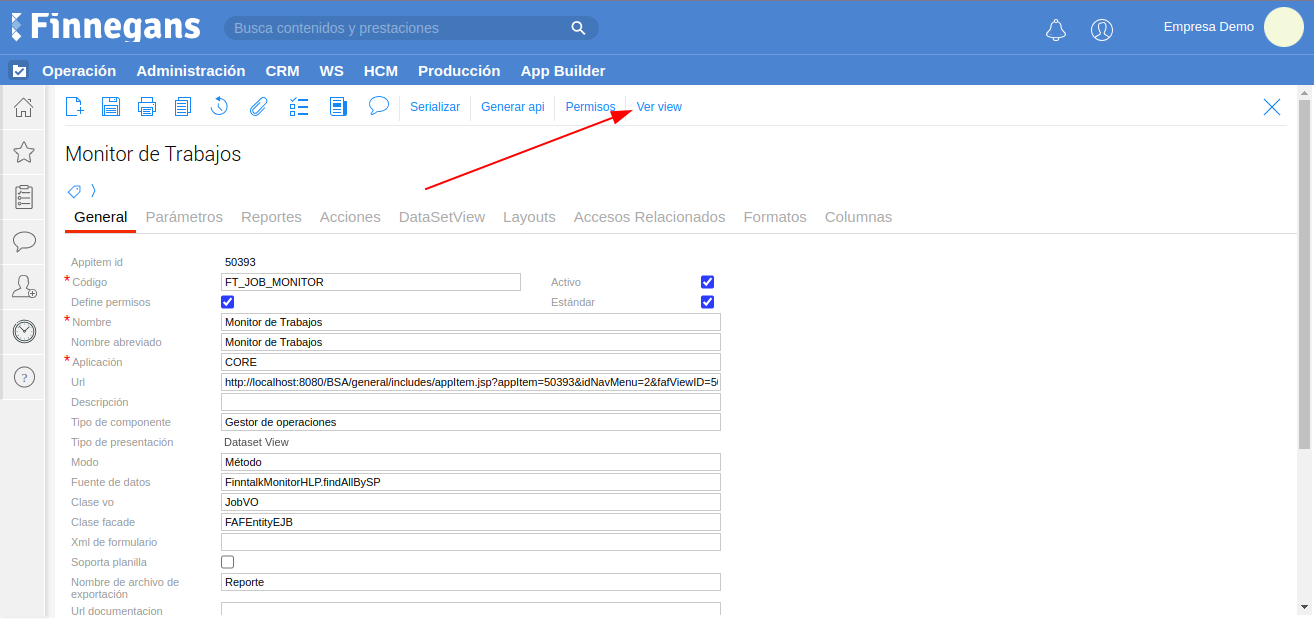Image resolution: width=1314 pixels, height=619 pixels.
Task: Open attachments with the paperclip icon
Action: [258, 107]
